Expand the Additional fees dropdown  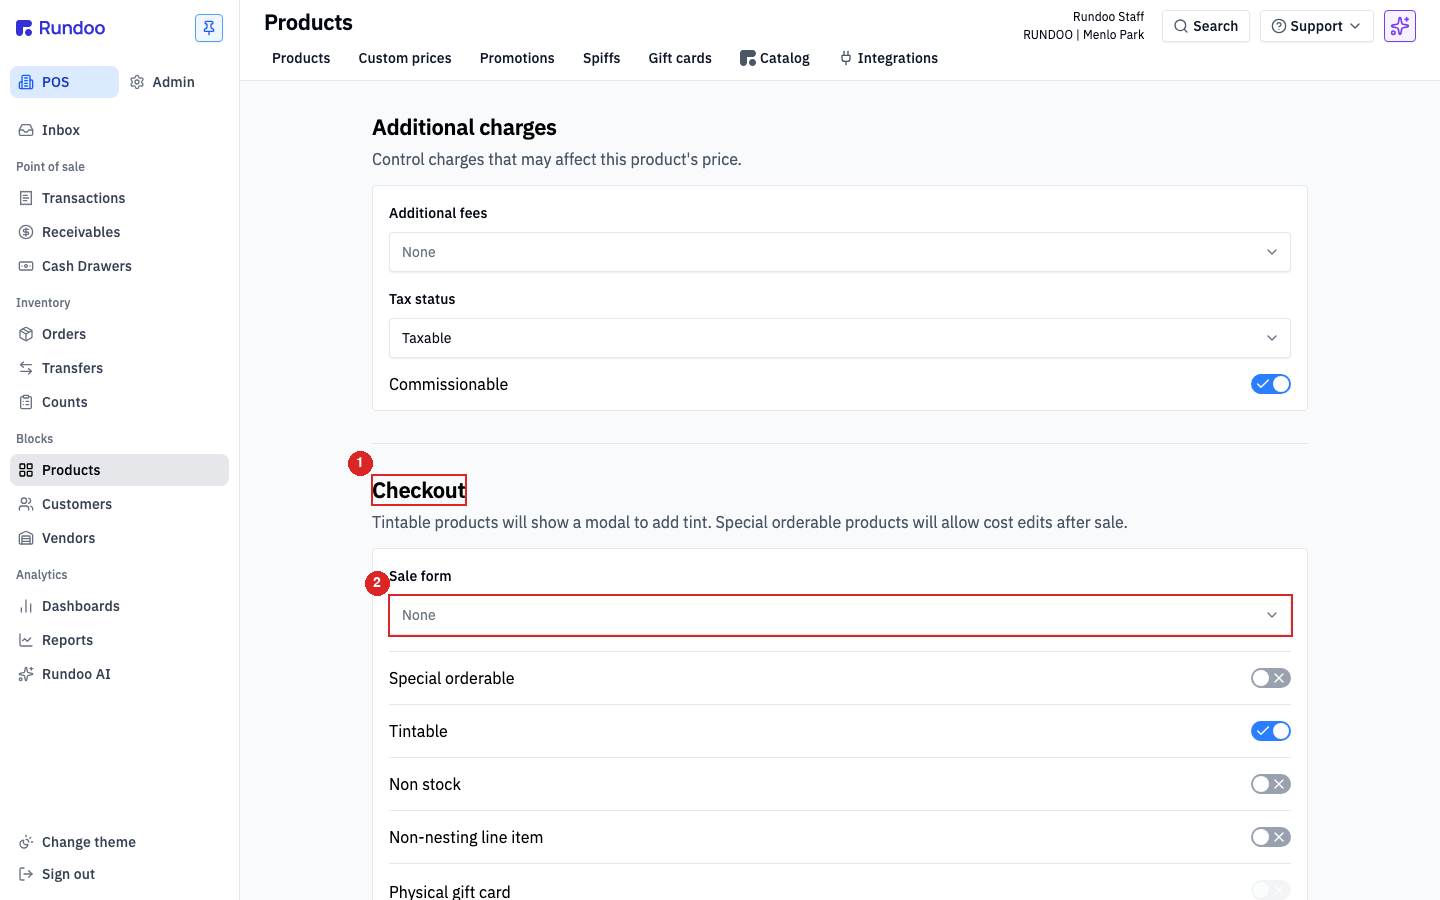pyautogui.click(x=840, y=252)
